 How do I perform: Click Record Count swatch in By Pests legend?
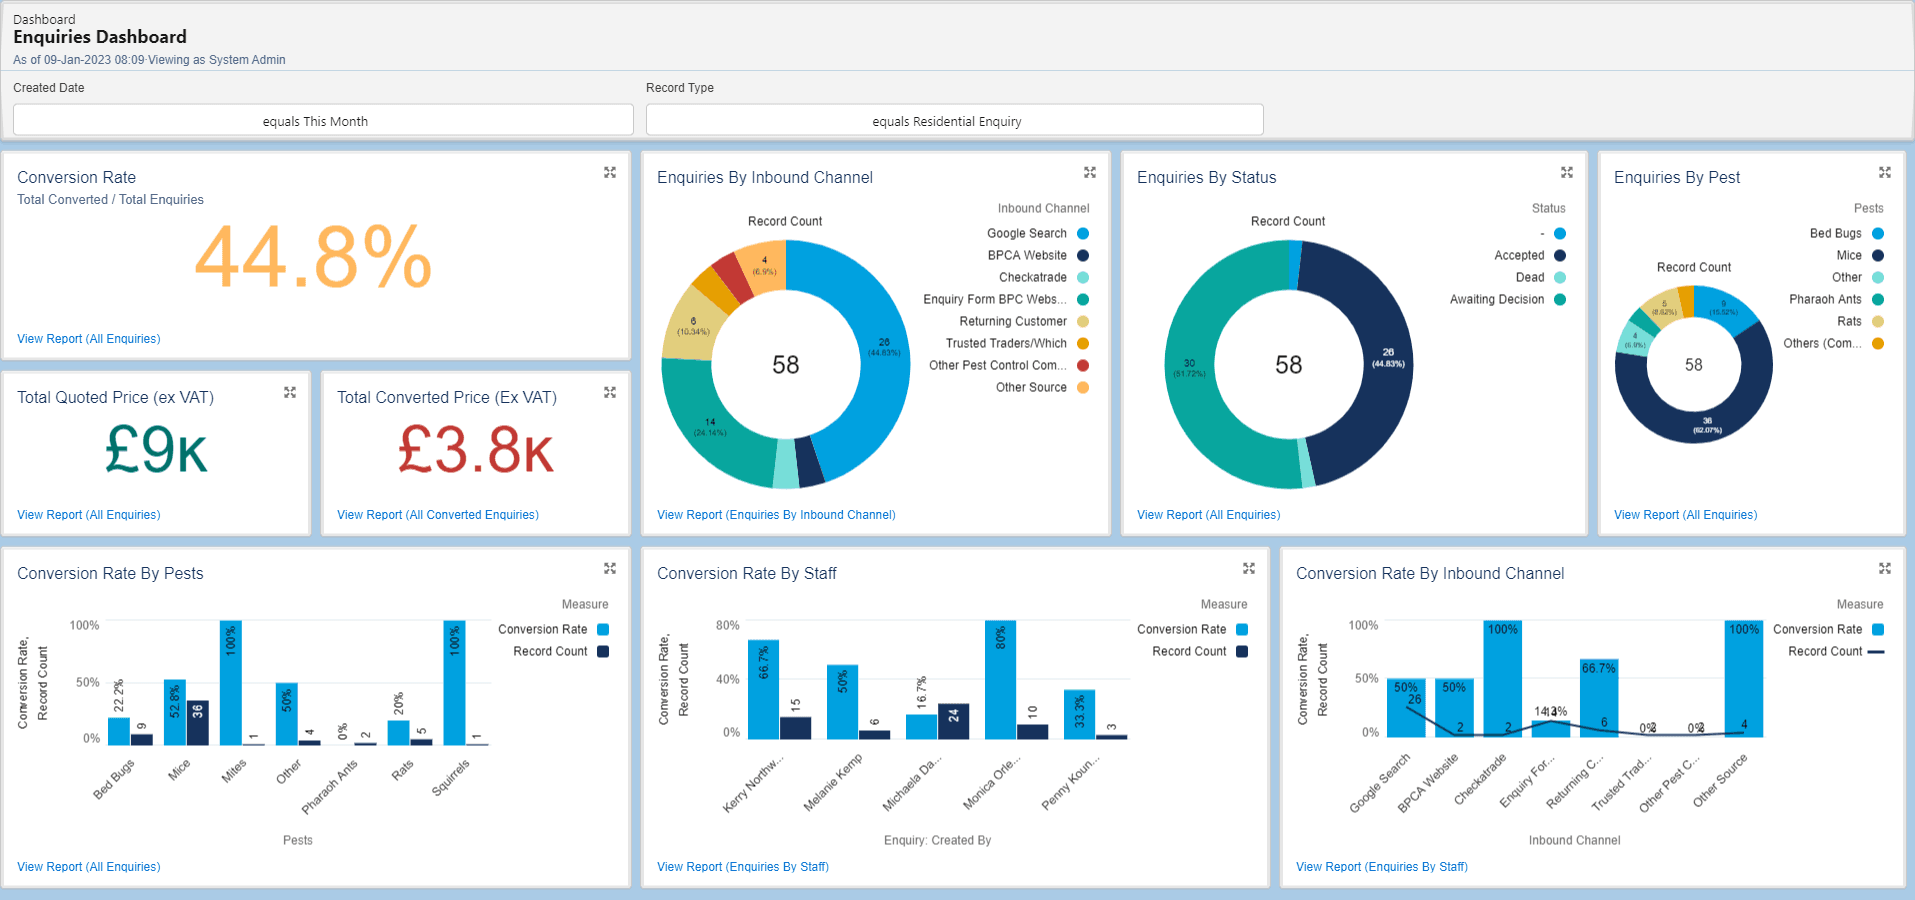coord(603,652)
